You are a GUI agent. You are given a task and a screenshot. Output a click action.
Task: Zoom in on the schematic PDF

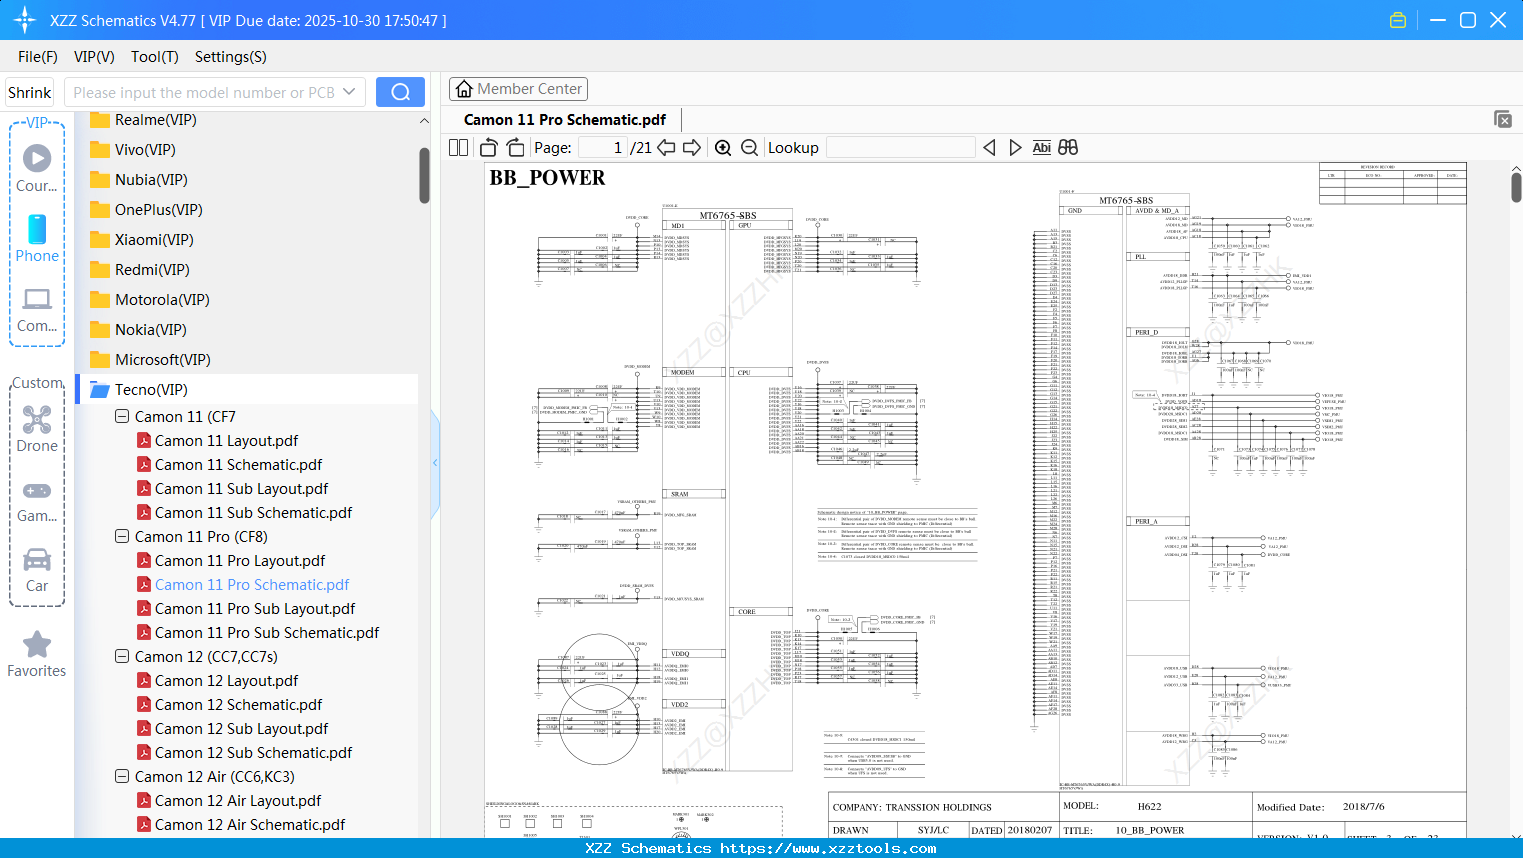pos(723,147)
